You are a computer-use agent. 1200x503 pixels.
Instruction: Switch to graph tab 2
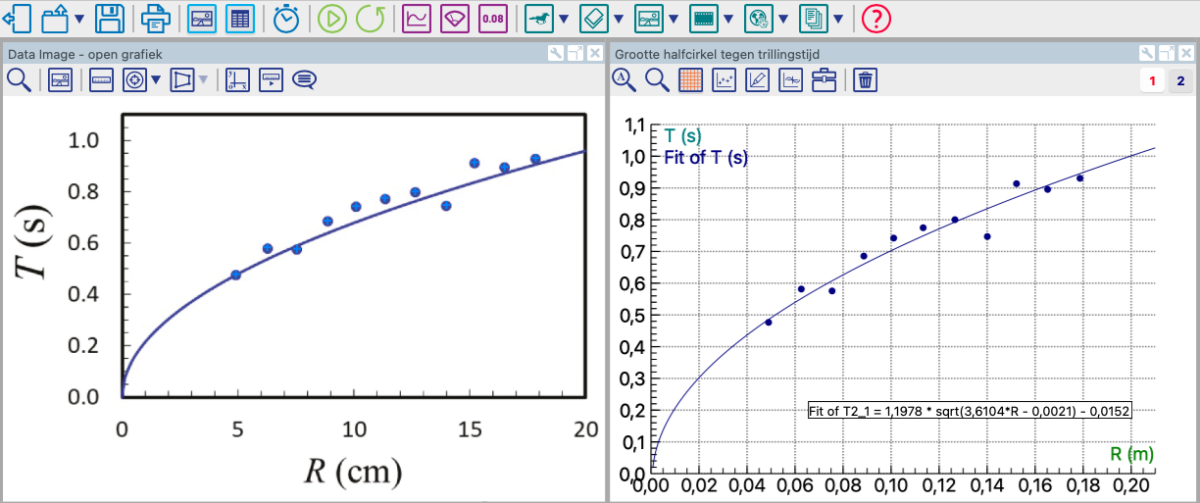click(1180, 81)
